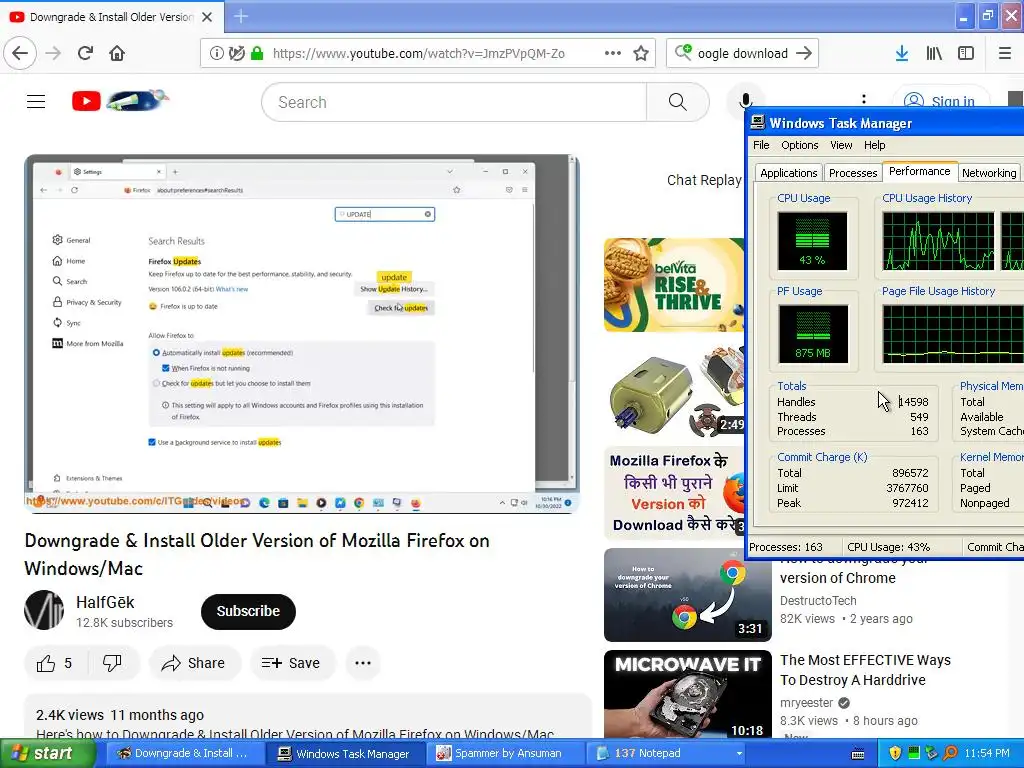Open the downgrade Chrome thumbnail lasting 3:31

(x=688, y=595)
